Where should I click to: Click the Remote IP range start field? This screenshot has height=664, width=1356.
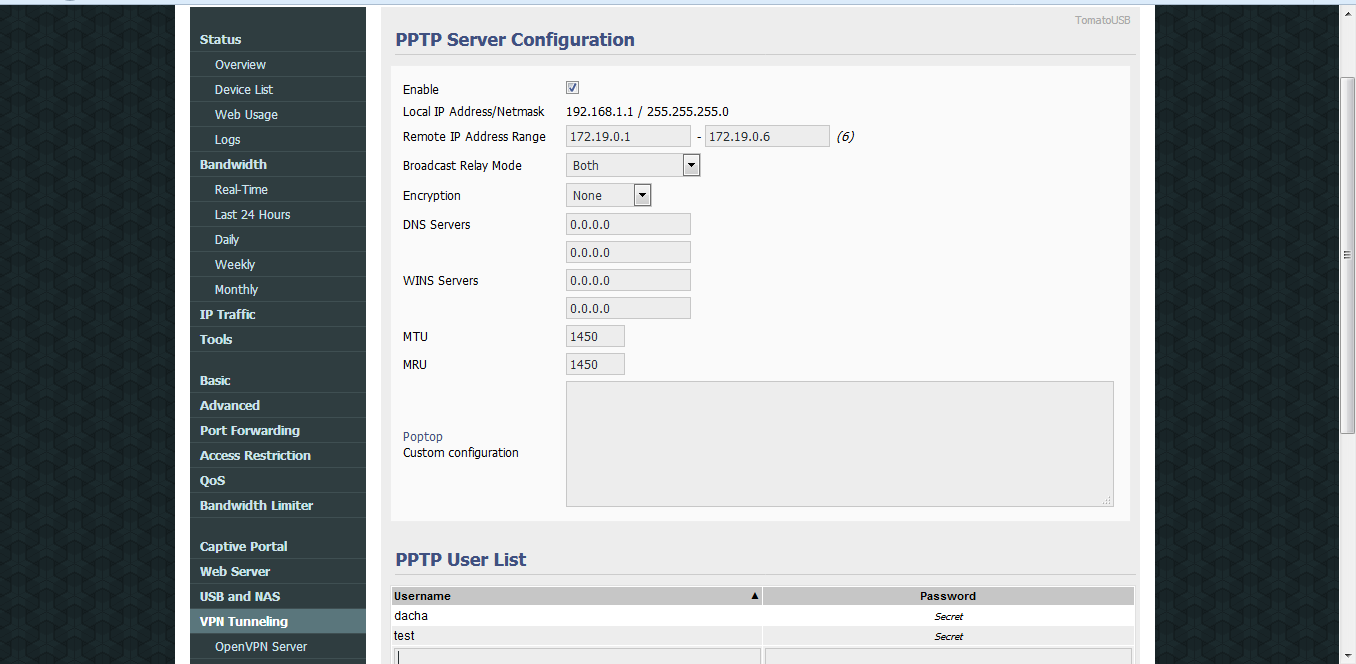(628, 136)
